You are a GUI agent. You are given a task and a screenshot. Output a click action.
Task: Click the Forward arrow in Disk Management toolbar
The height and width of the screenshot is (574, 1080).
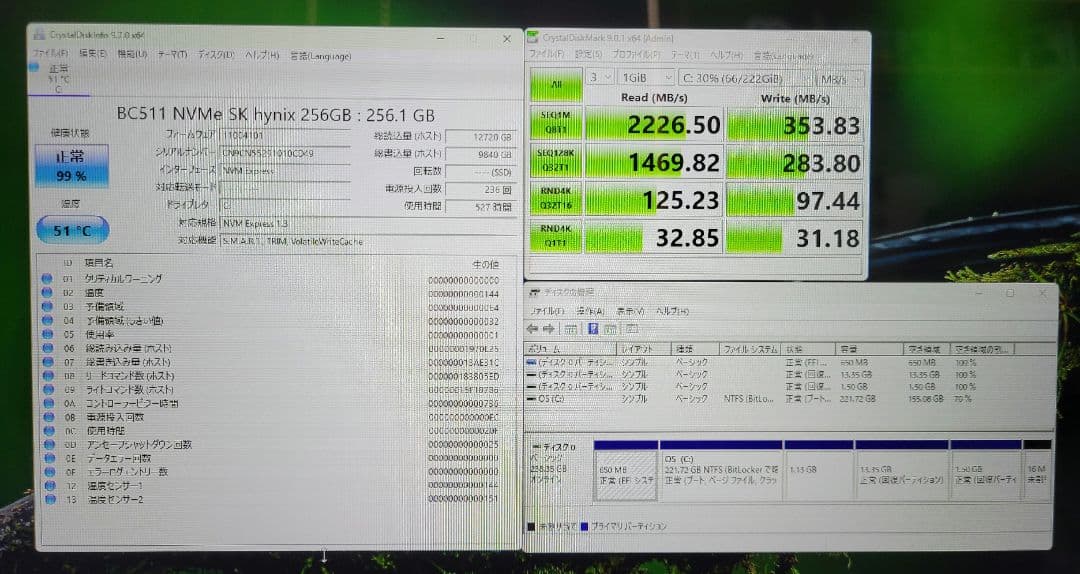click(549, 329)
